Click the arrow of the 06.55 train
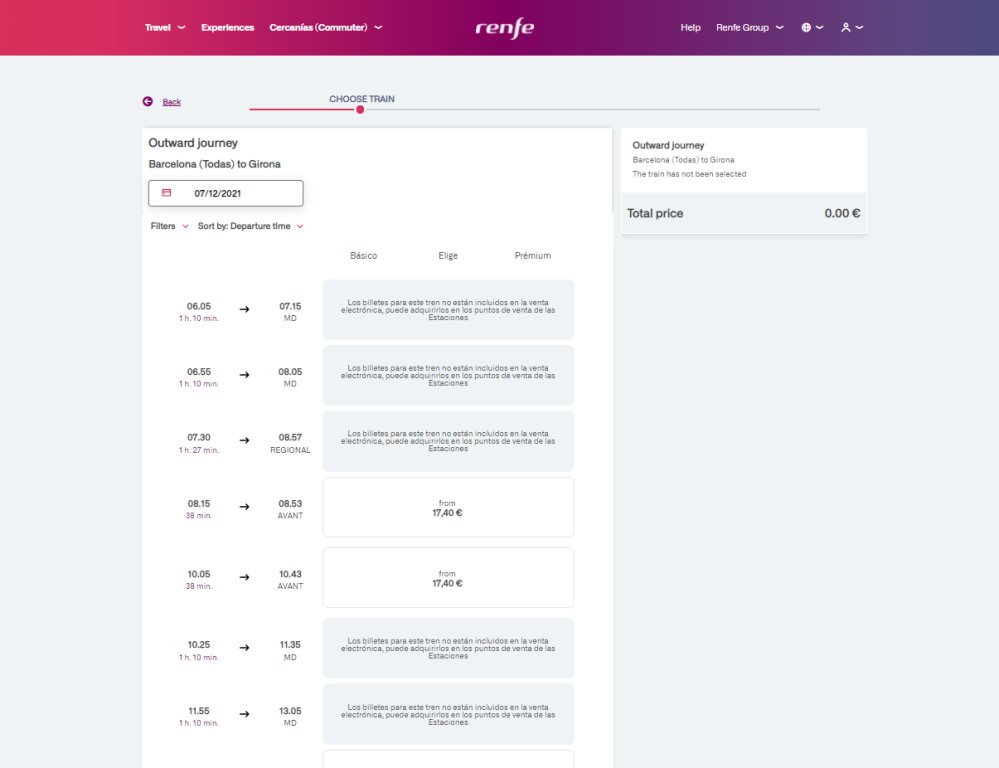Image resolution: width=999 pixels, height=768 pixels. click(x=245, y=375)
